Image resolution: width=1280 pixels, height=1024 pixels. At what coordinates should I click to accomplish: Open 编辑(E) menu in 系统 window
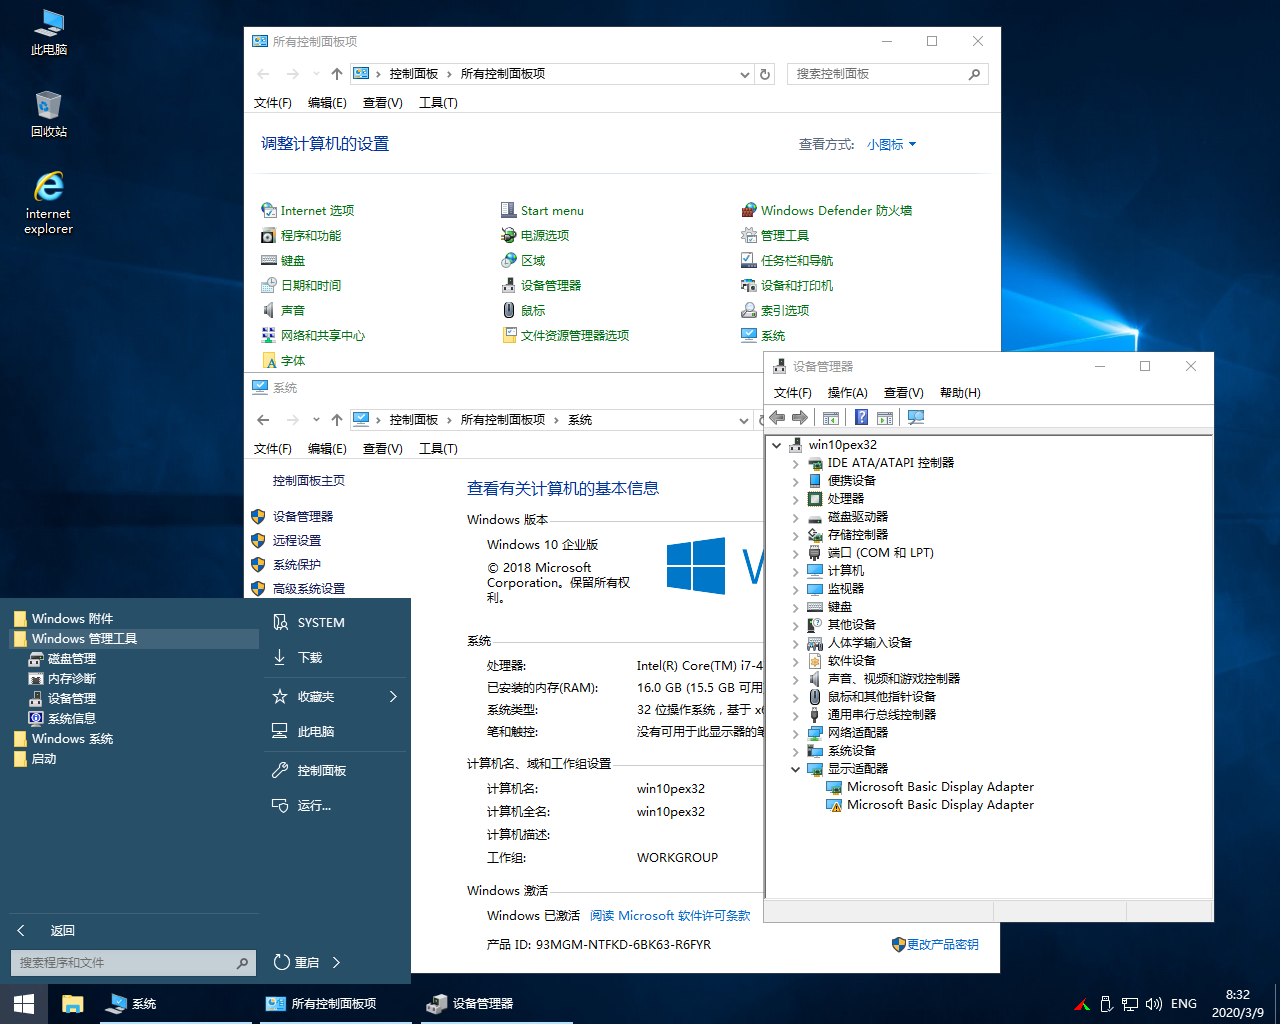click(x=327, y=448)
